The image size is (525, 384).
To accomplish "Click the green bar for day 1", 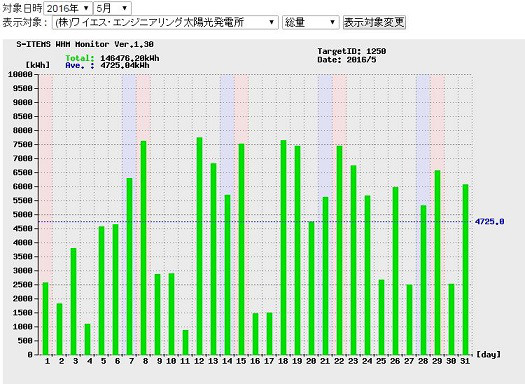I will click(x=46, y=318).
